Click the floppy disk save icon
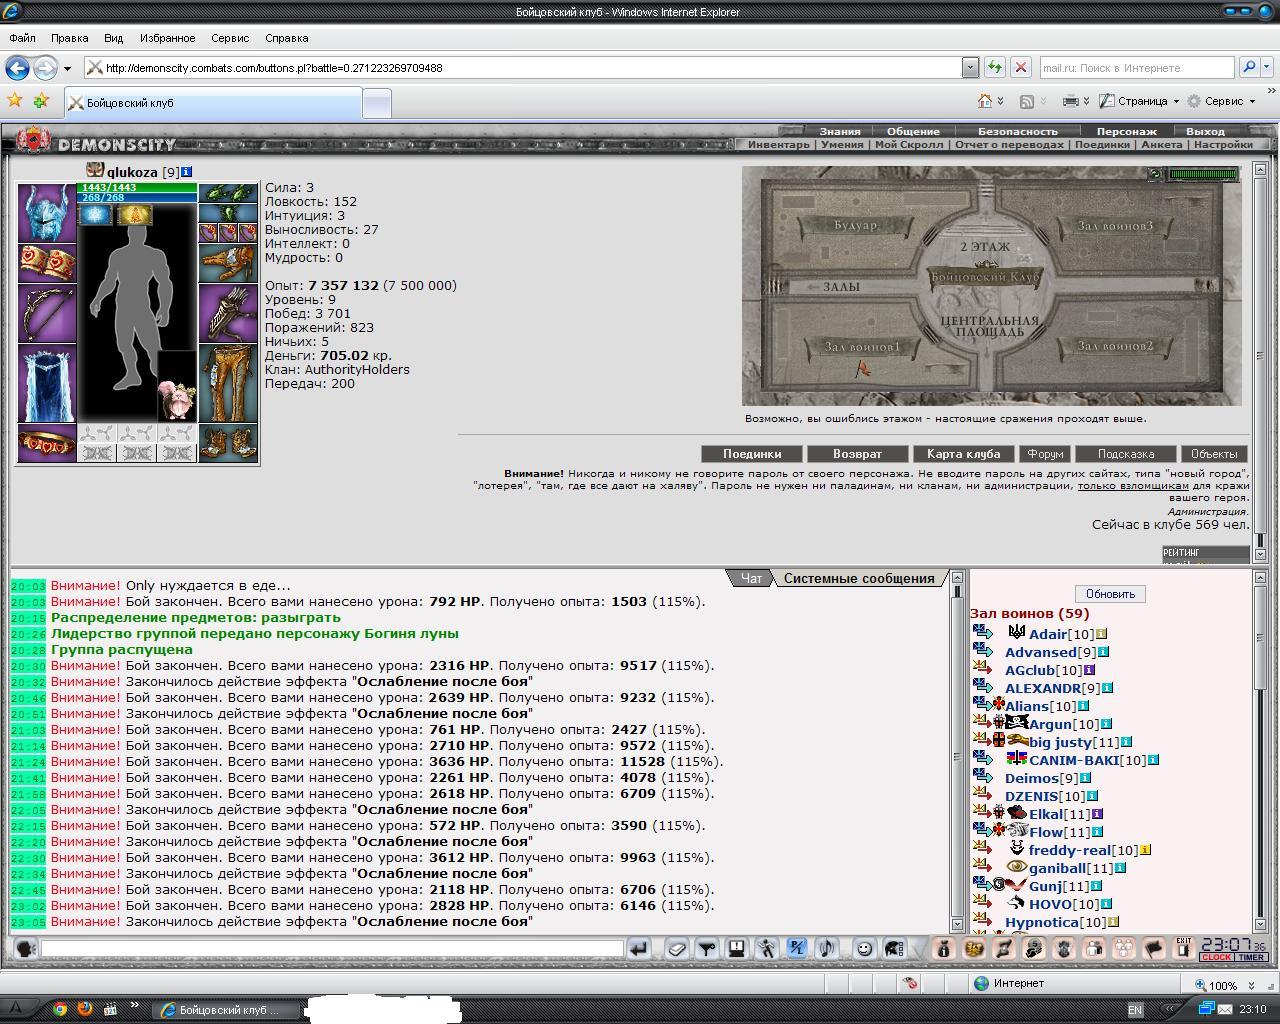Image resolution: width=1280 pixels, height=1024 pixels. coord(737,949)
